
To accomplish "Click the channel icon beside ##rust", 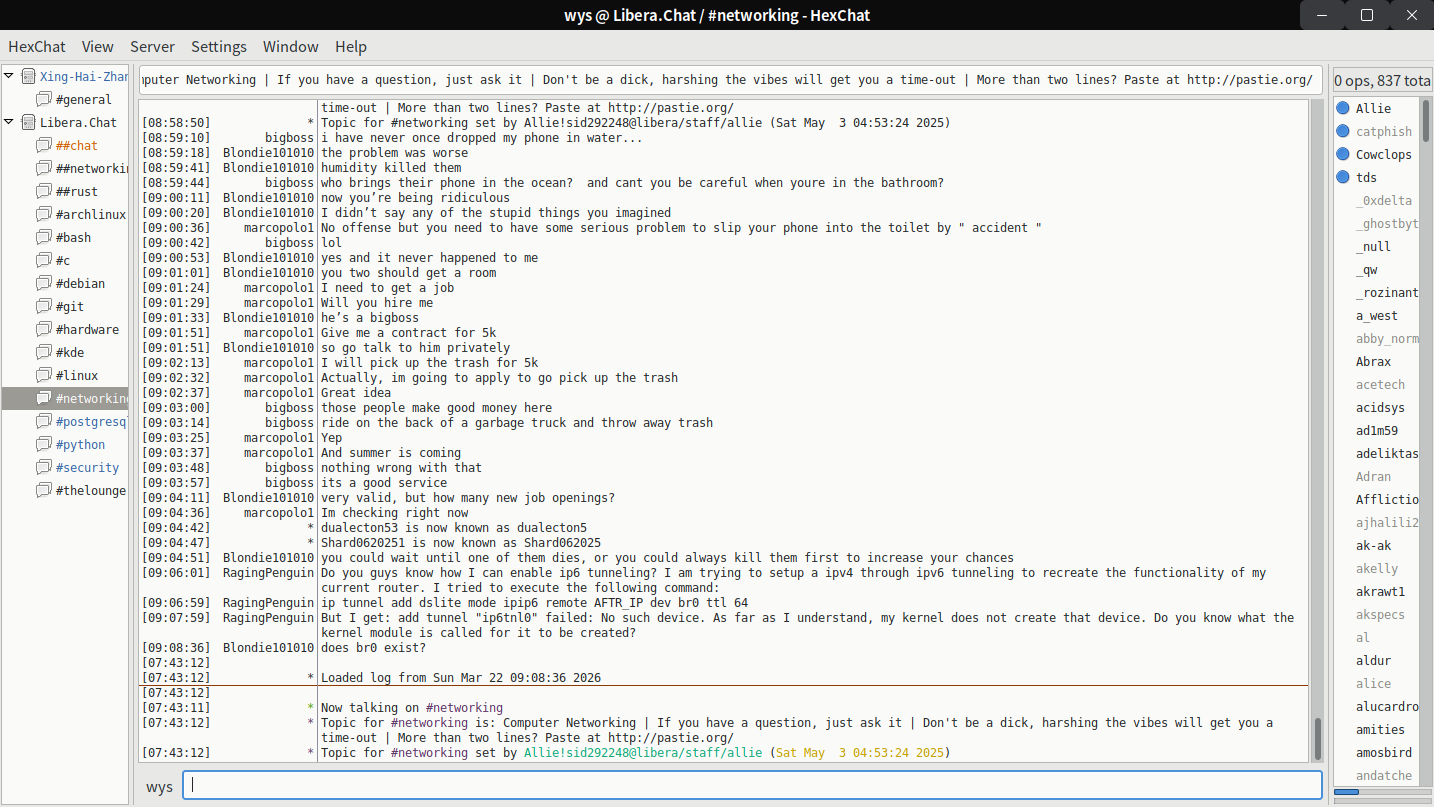I will click(x=43, y=191).
